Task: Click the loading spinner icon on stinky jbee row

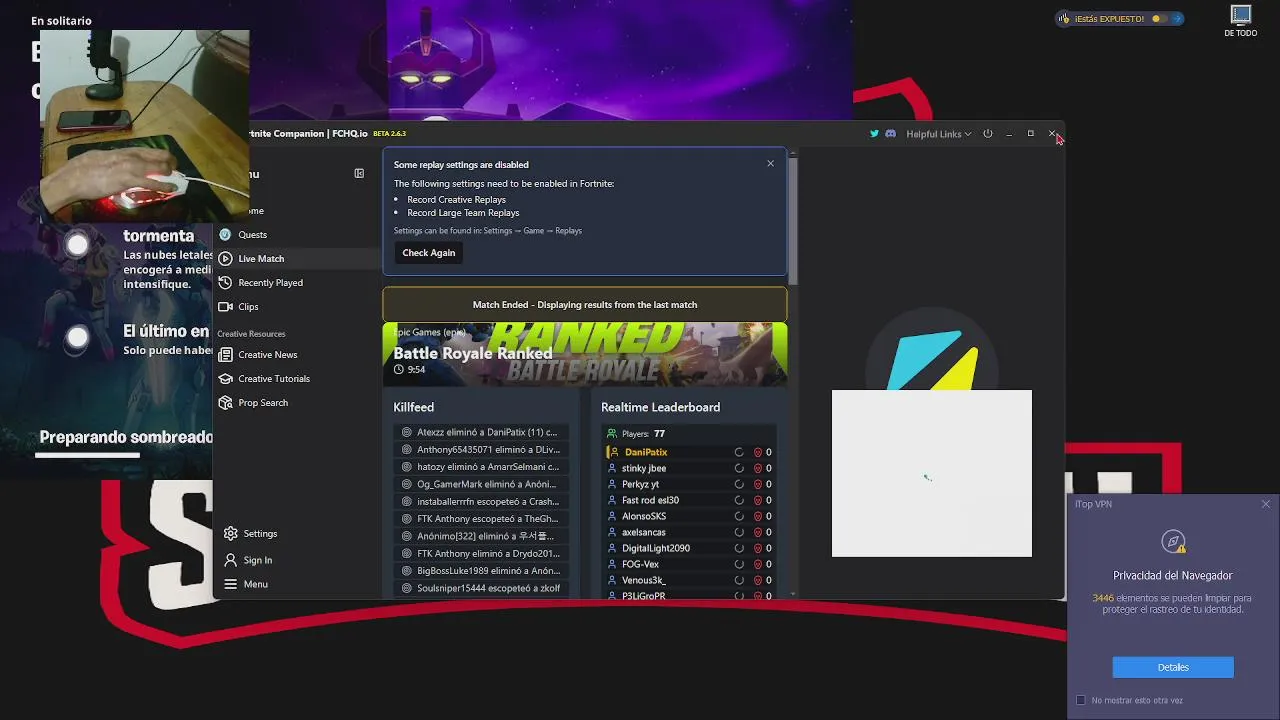Action: click(x=739, y=468)
